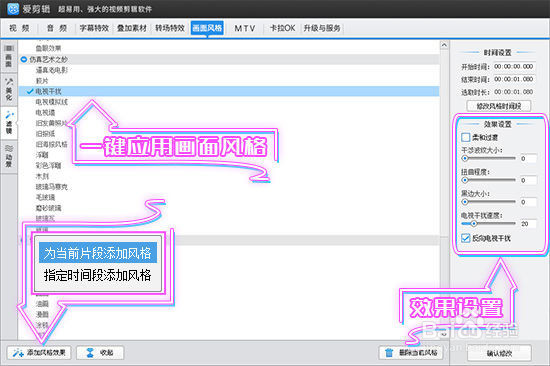The height and width of the screenshot is (366, 550).
Task: Open the 升级与服务 tab
Action: (322, 28)
